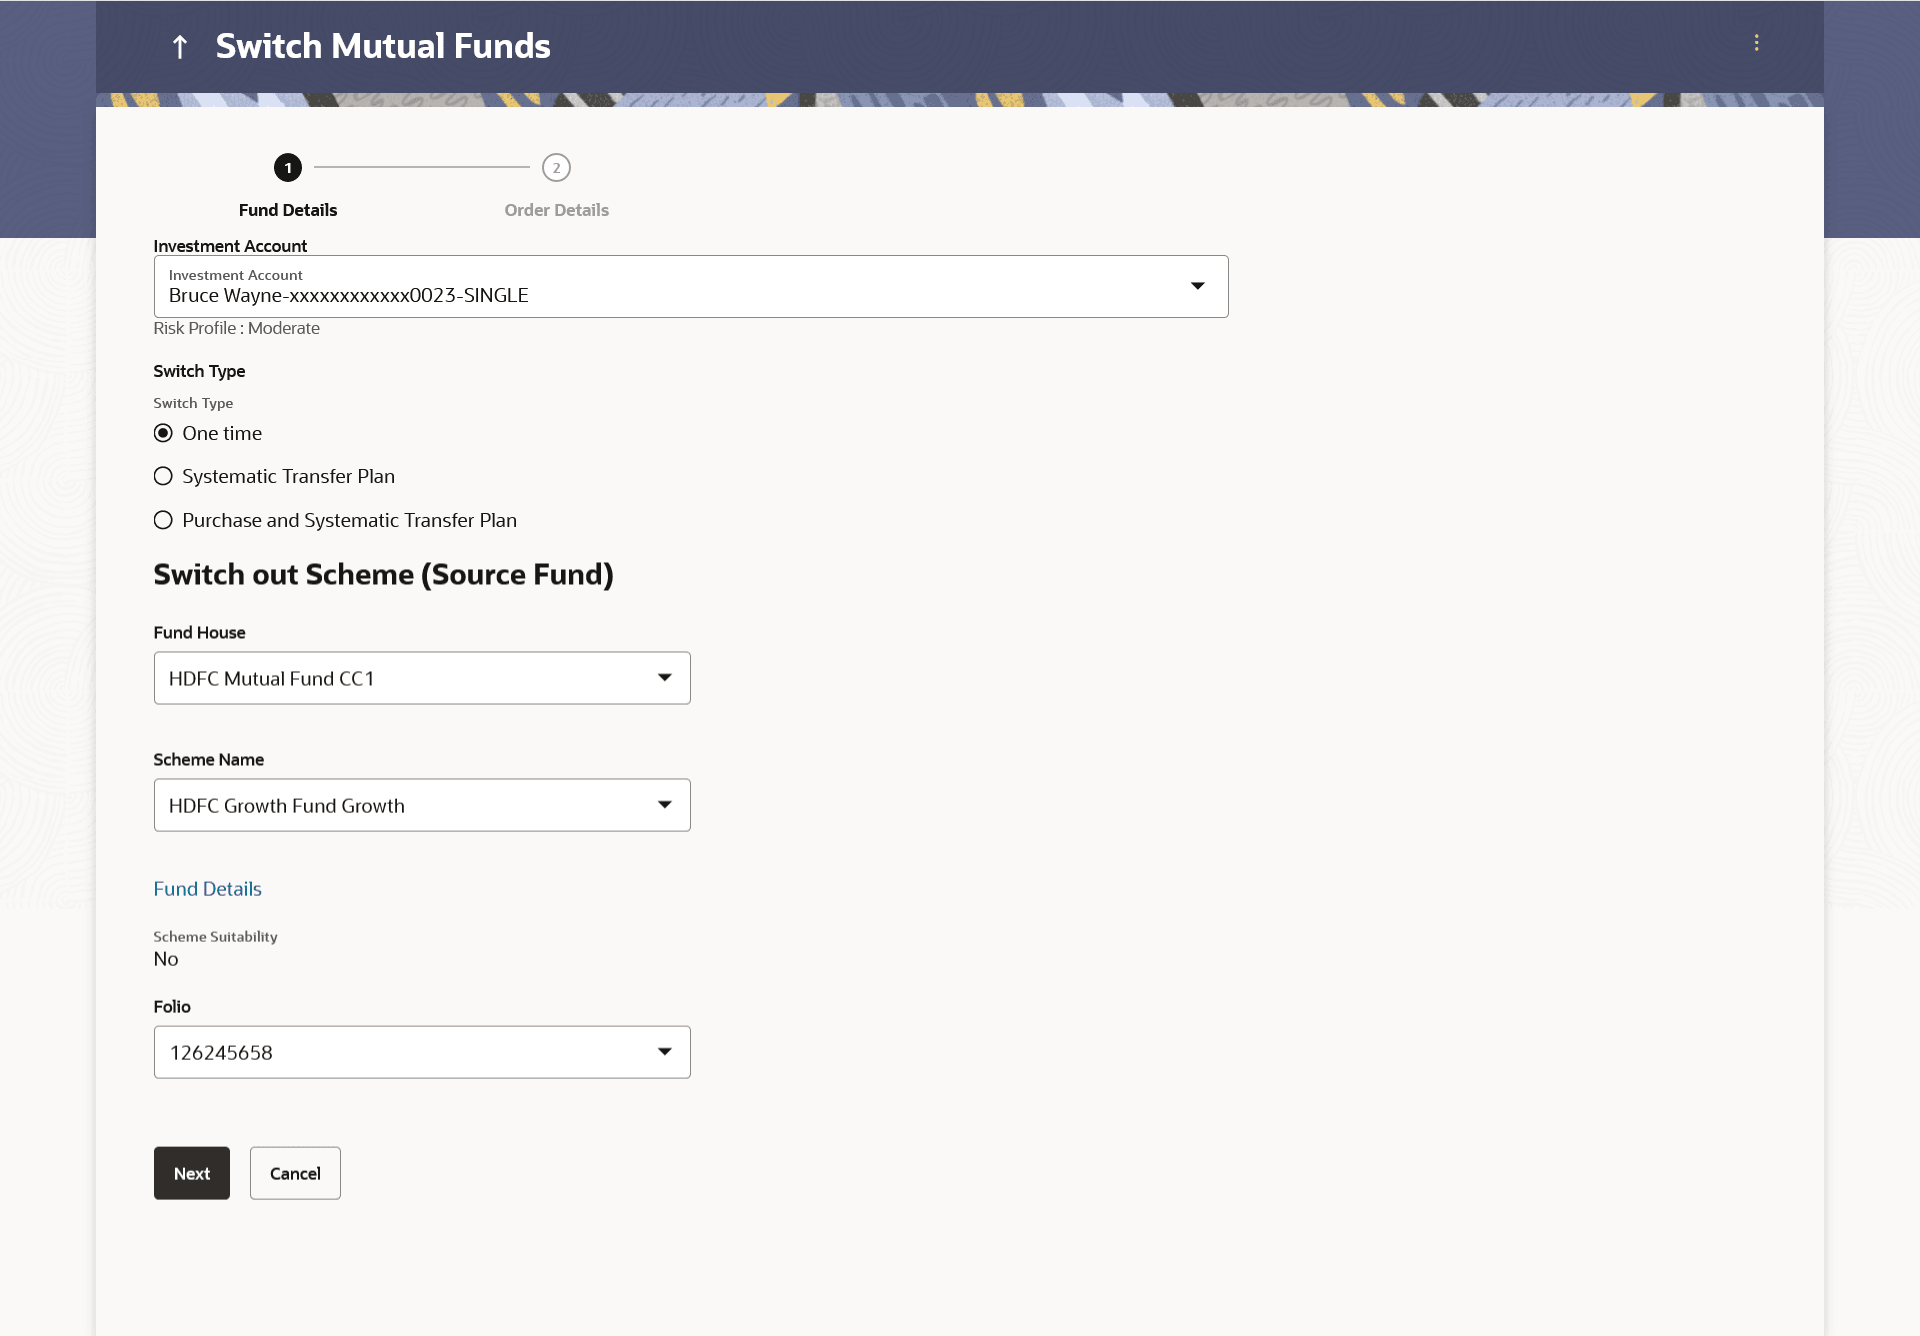Select the One time radio button
Viewport: 1920px width, 1336px height.
pyautogui.click(x=163, y=433)
